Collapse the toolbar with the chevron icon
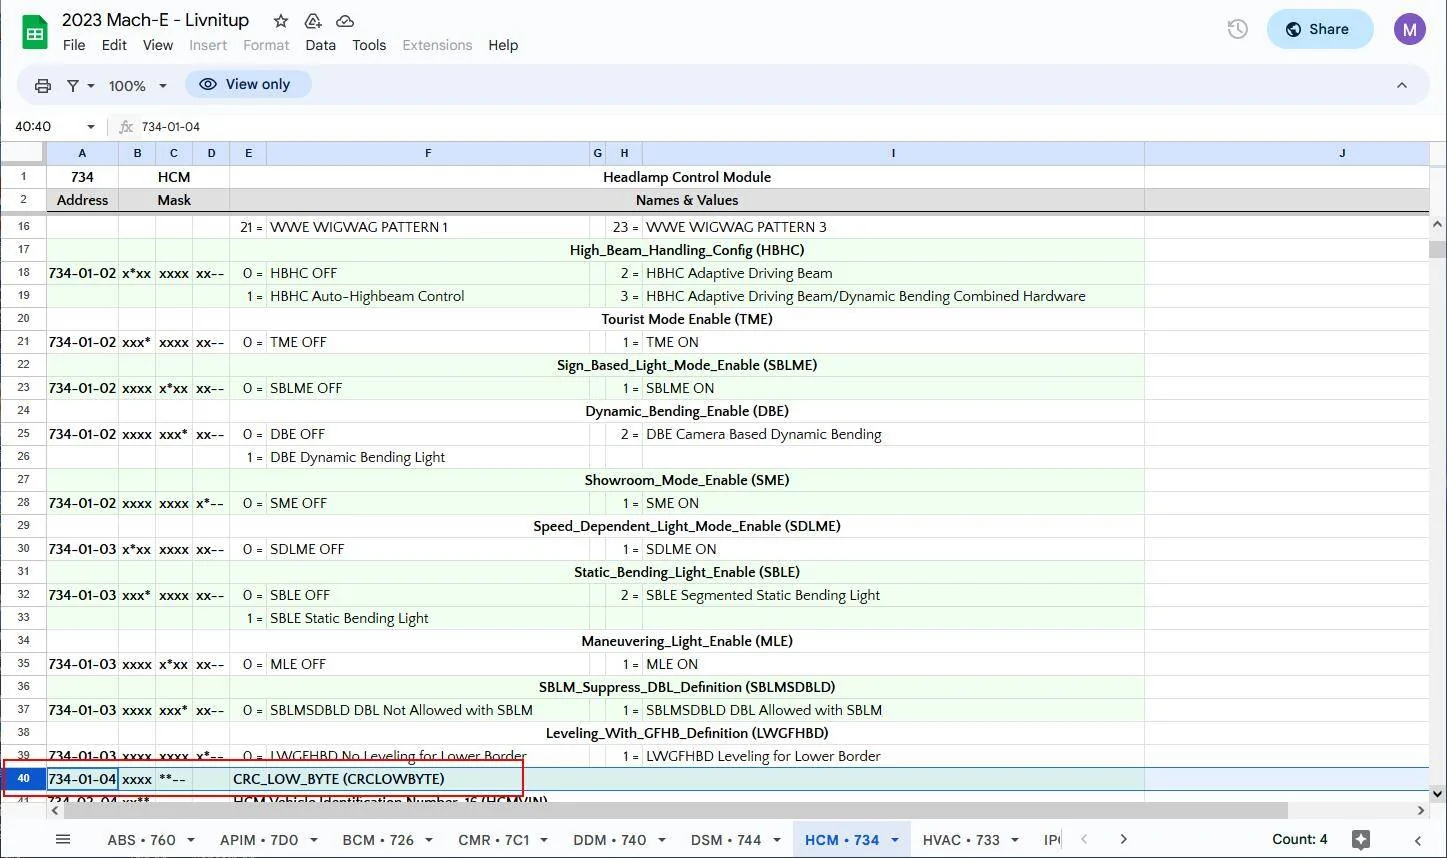The height and width of the screenshot is (858, 1447). (x=1402, y=86)
